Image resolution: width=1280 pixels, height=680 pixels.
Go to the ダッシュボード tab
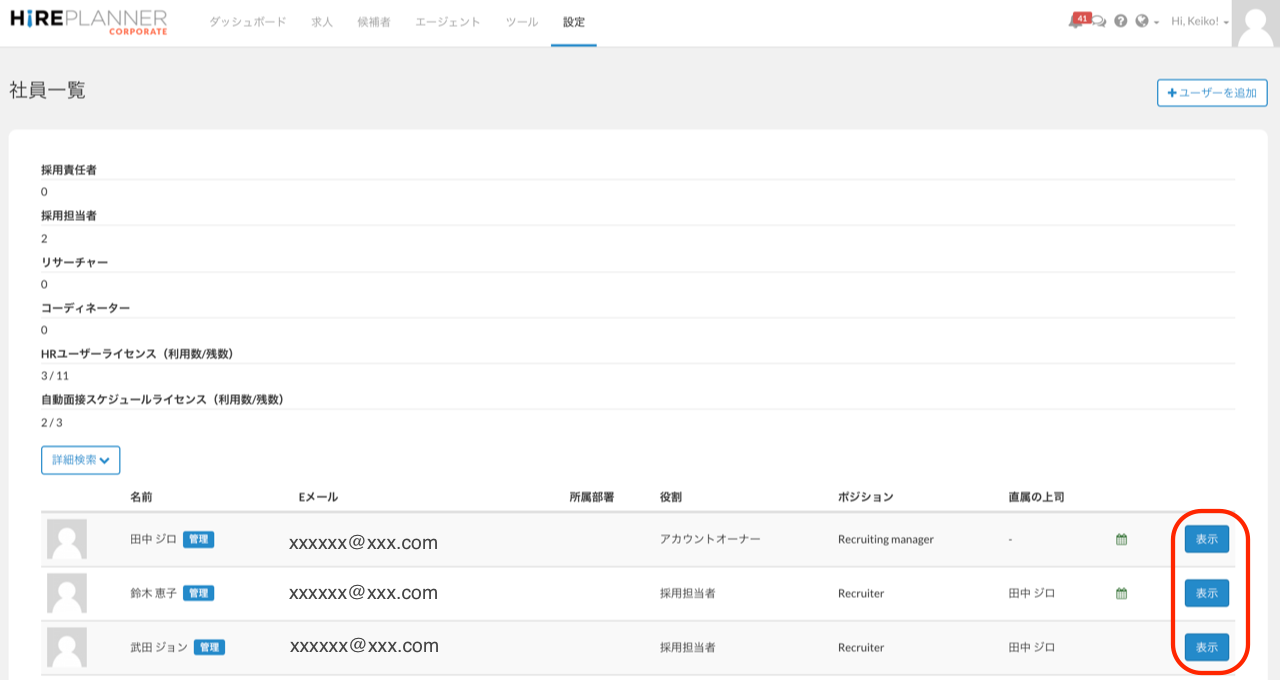[x=247, y=22]
